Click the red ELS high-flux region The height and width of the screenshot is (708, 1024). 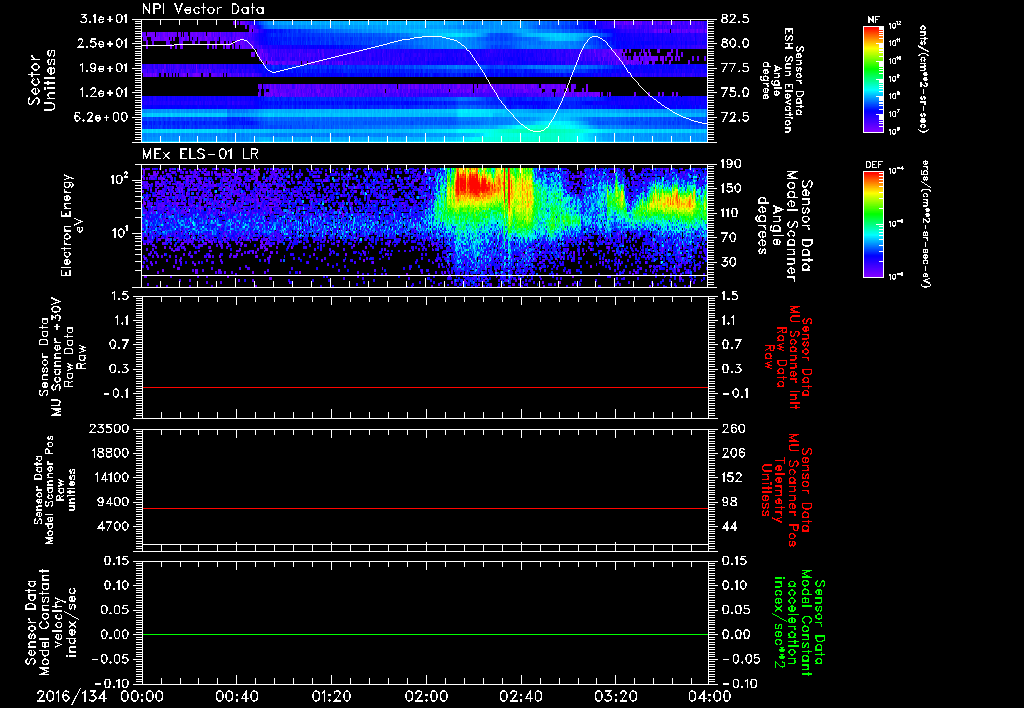tap(475, 184)
